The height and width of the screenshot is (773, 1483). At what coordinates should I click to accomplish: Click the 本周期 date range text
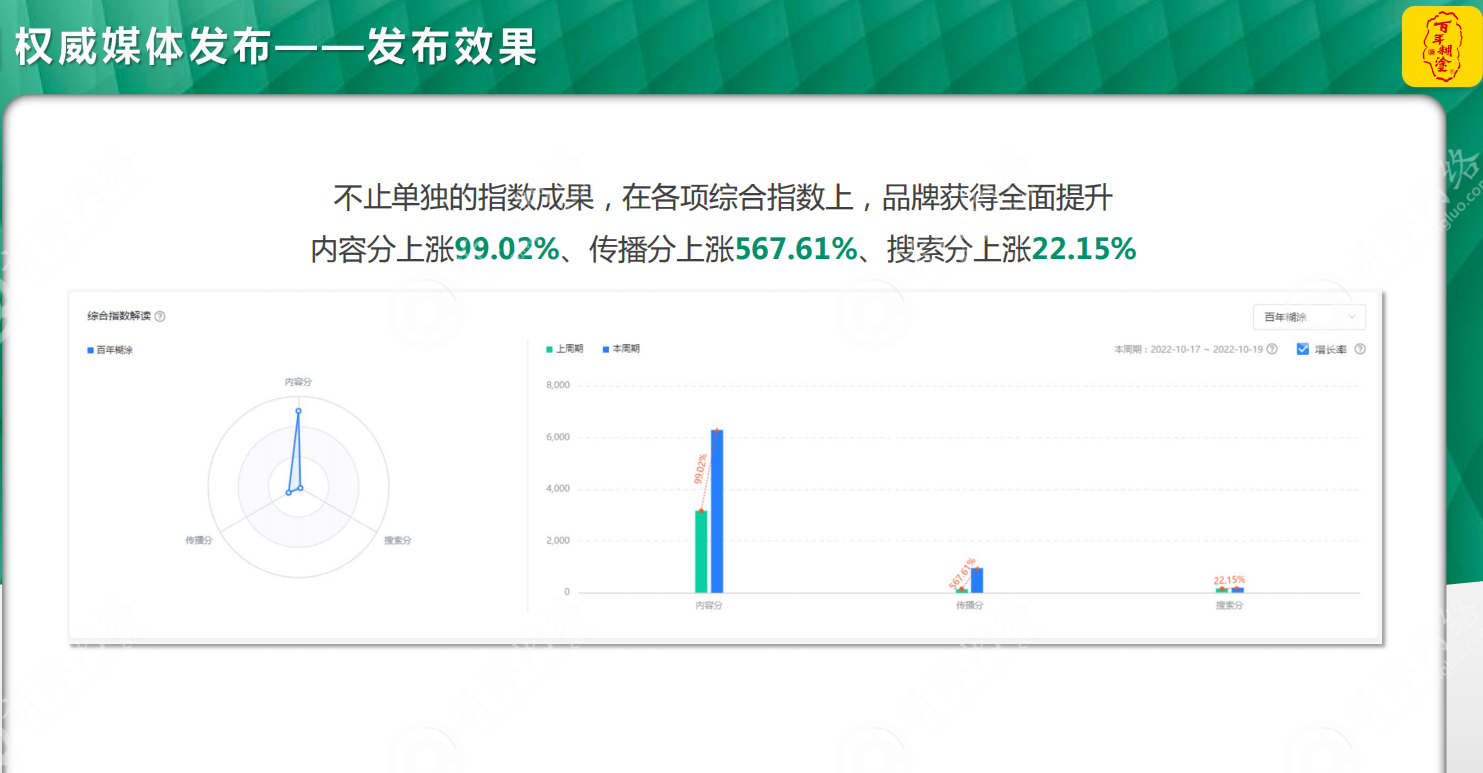1189,350
